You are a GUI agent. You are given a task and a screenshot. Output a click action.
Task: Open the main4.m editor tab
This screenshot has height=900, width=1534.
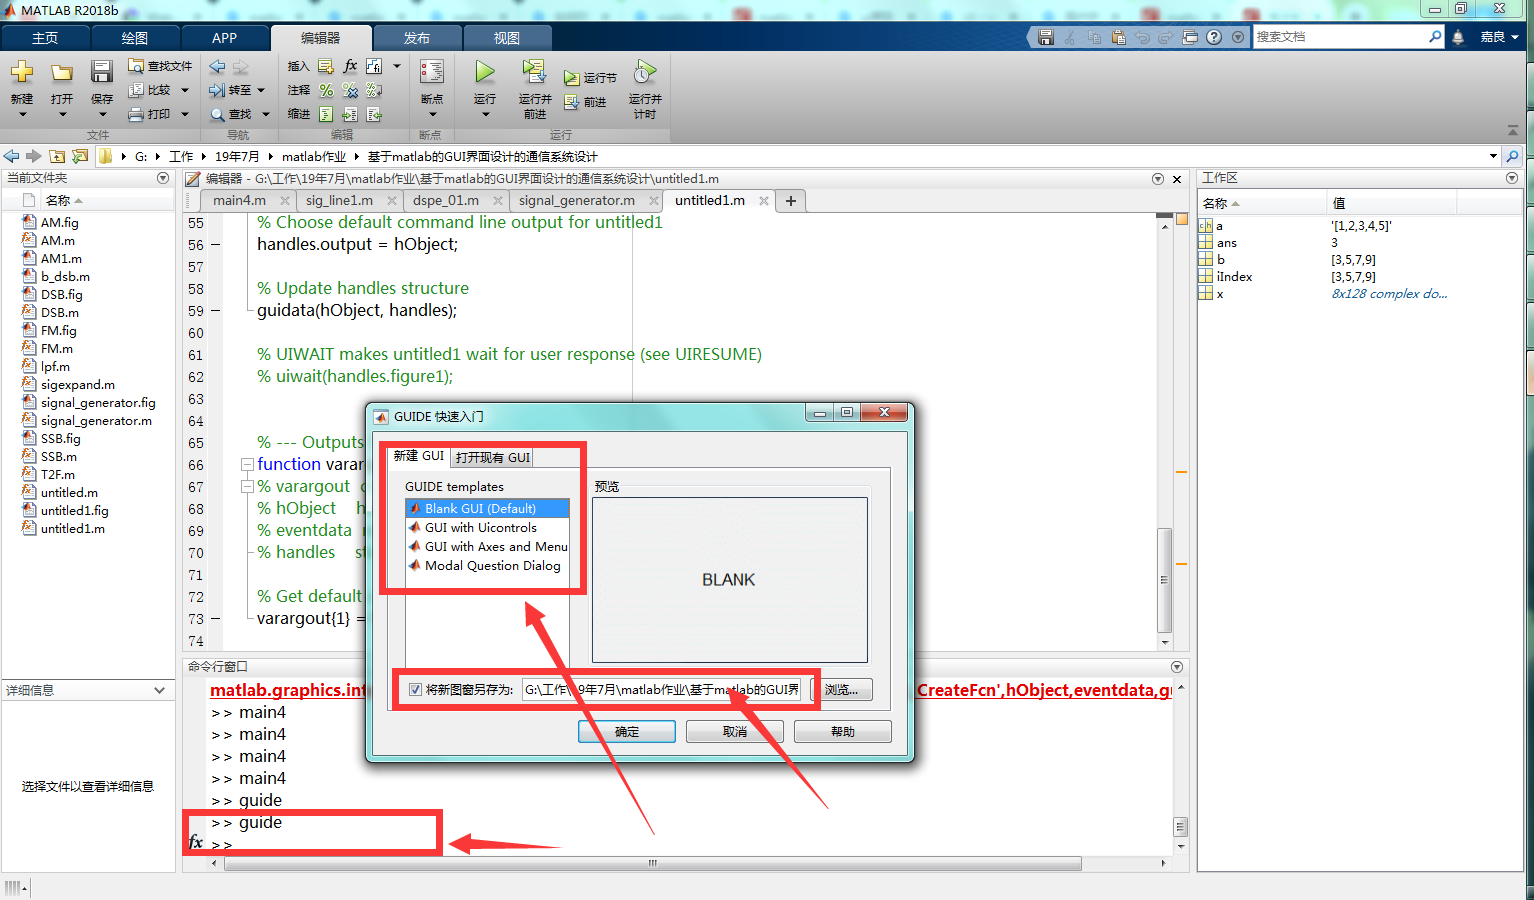point(239,200)
